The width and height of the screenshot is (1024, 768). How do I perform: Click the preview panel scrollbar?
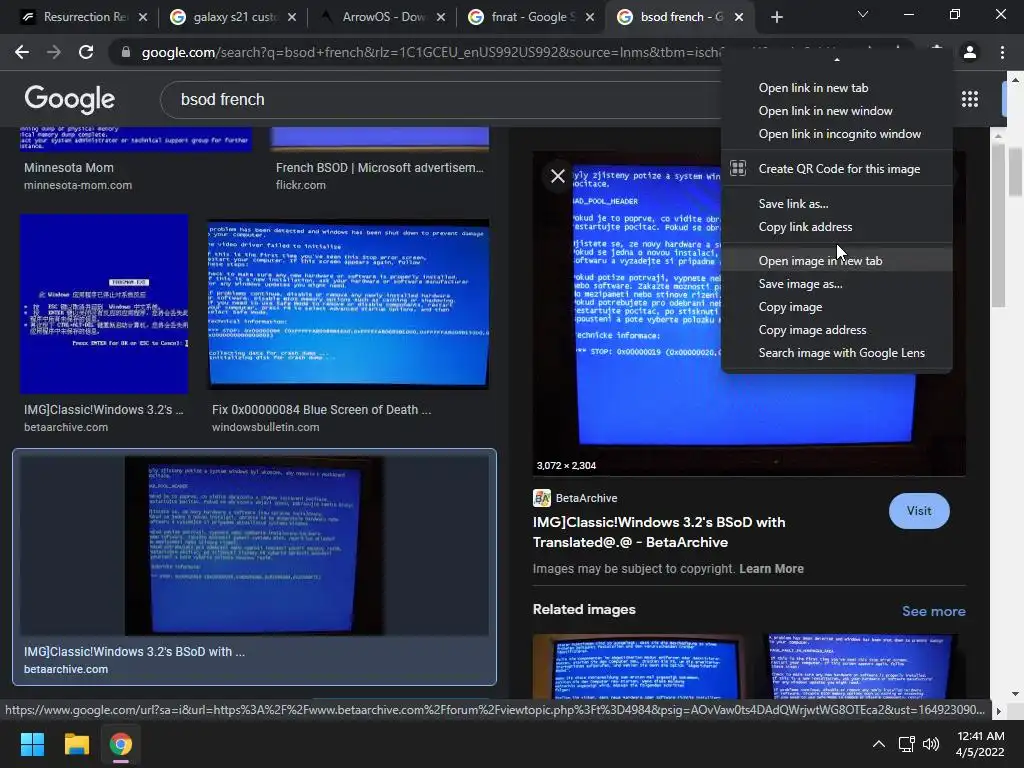point(997,225)
